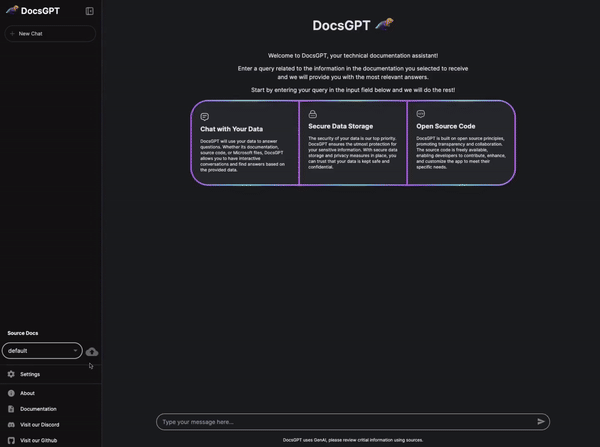Click the Discord icon
Viewport: 600px width, 447px height.
11,424
